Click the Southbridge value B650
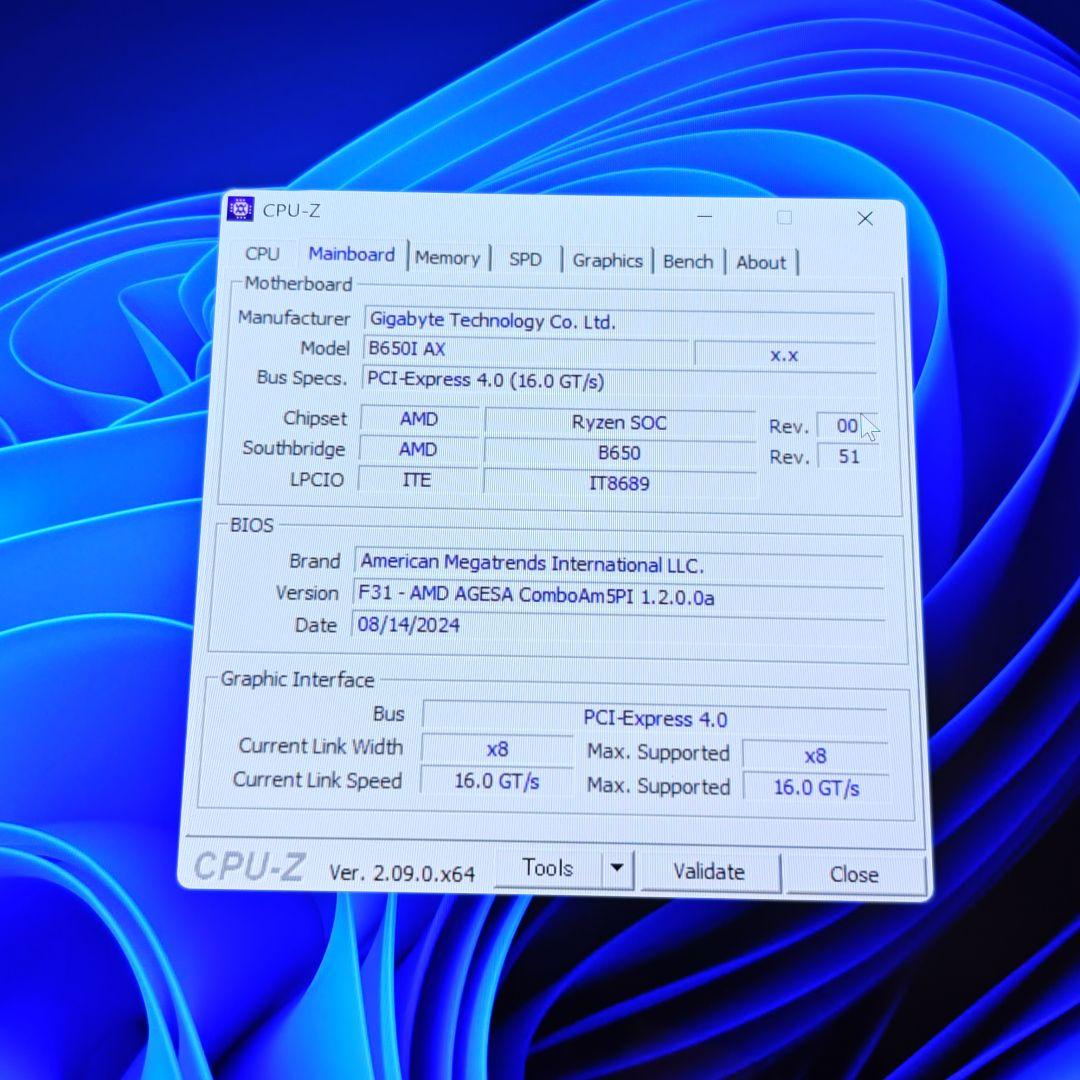 (619, 453)
